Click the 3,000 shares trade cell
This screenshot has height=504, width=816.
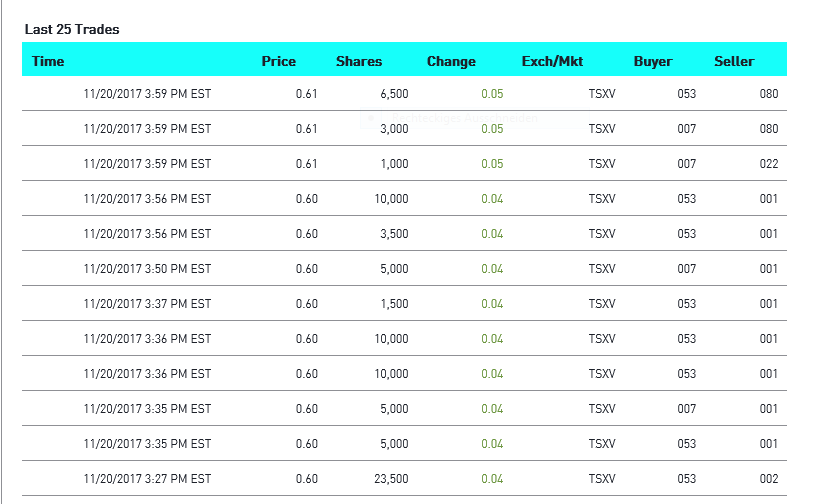click(394, 129)
